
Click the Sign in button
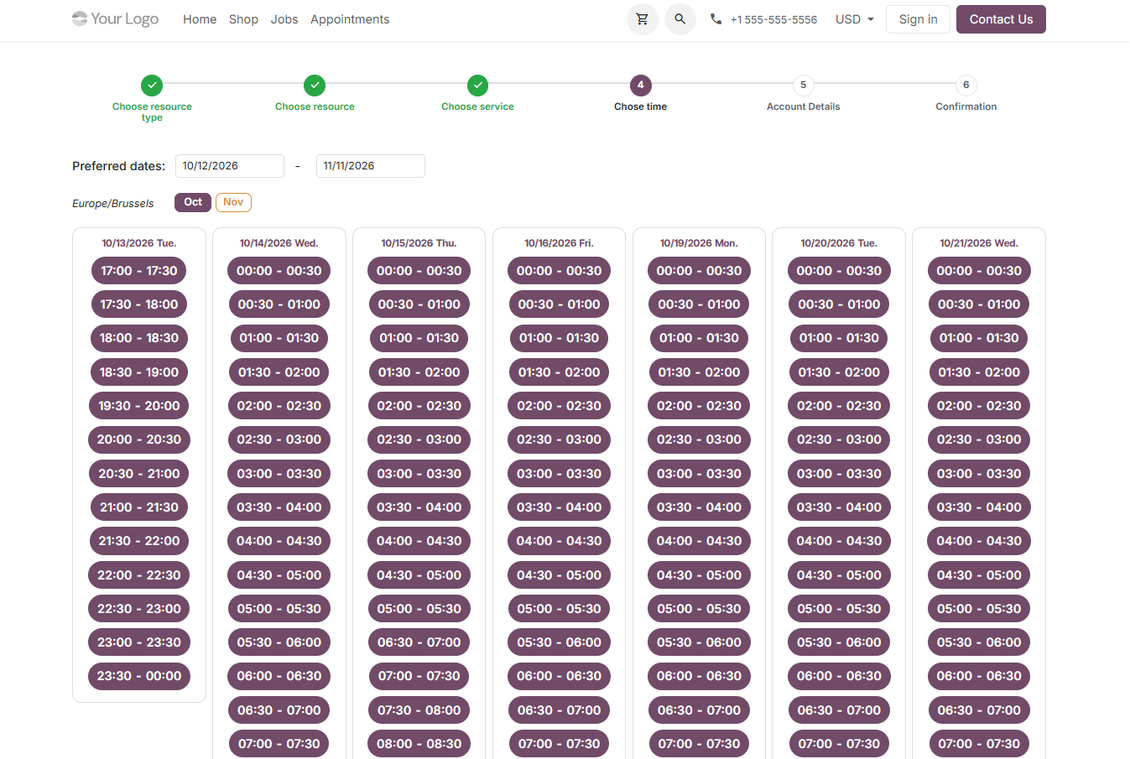pyautogui.click(x=918, y=19)
